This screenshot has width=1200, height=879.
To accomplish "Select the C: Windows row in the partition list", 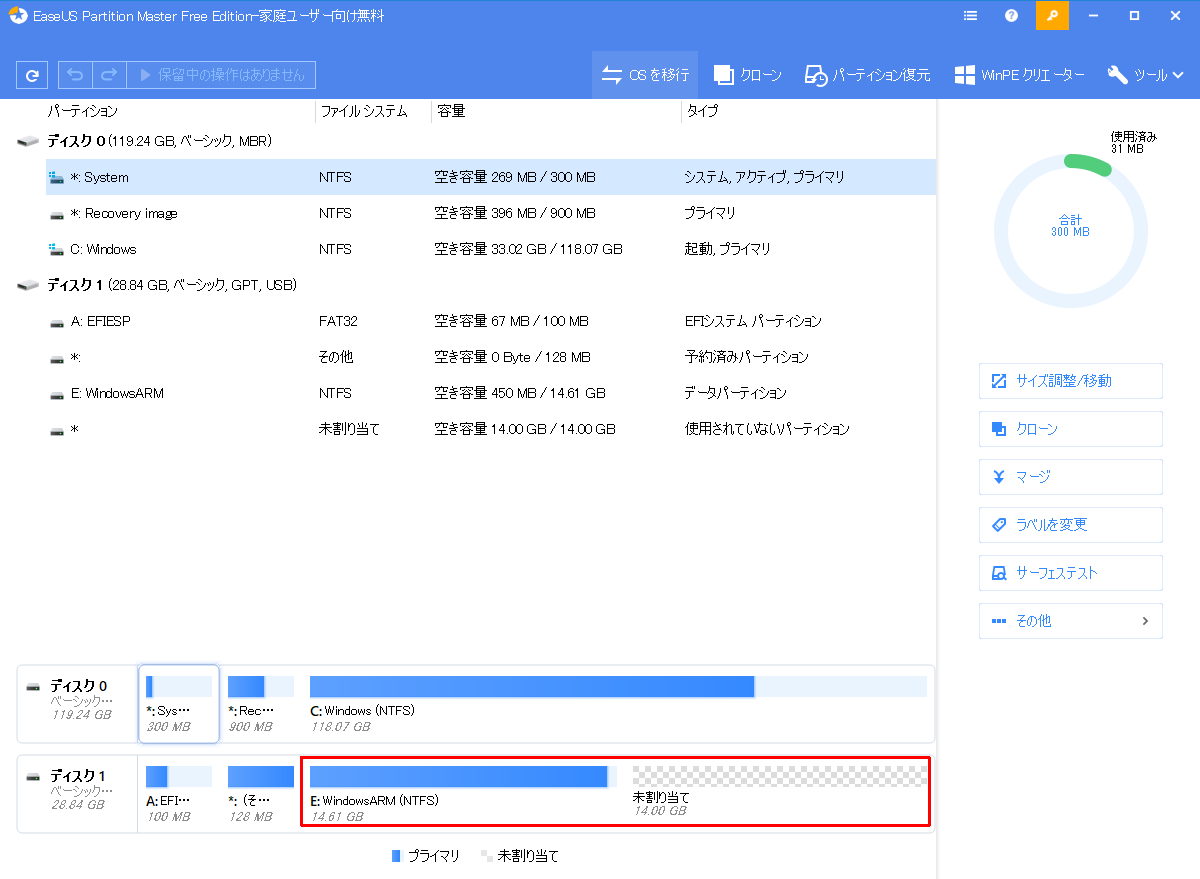I will pyautogui.click(x=491, y=249).
